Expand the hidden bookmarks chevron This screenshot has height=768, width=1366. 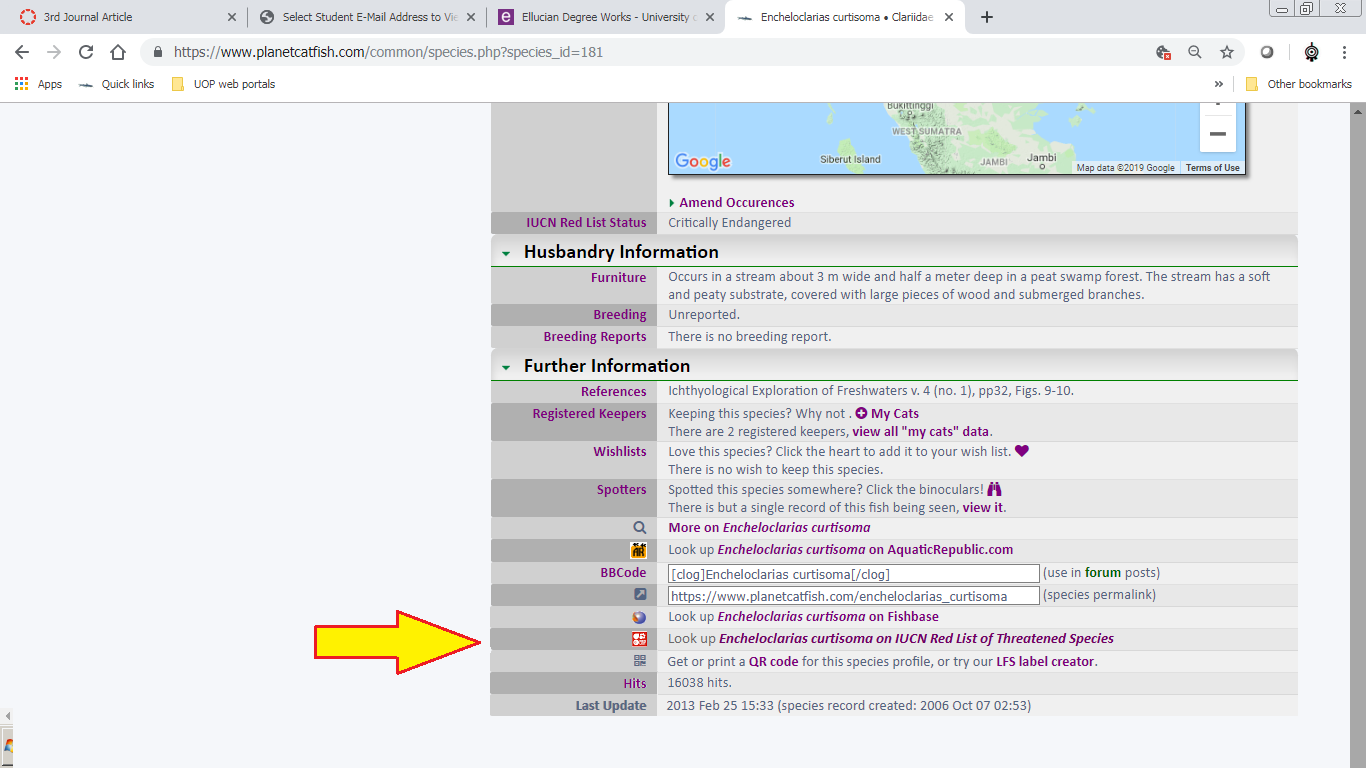pos(1219,84)
